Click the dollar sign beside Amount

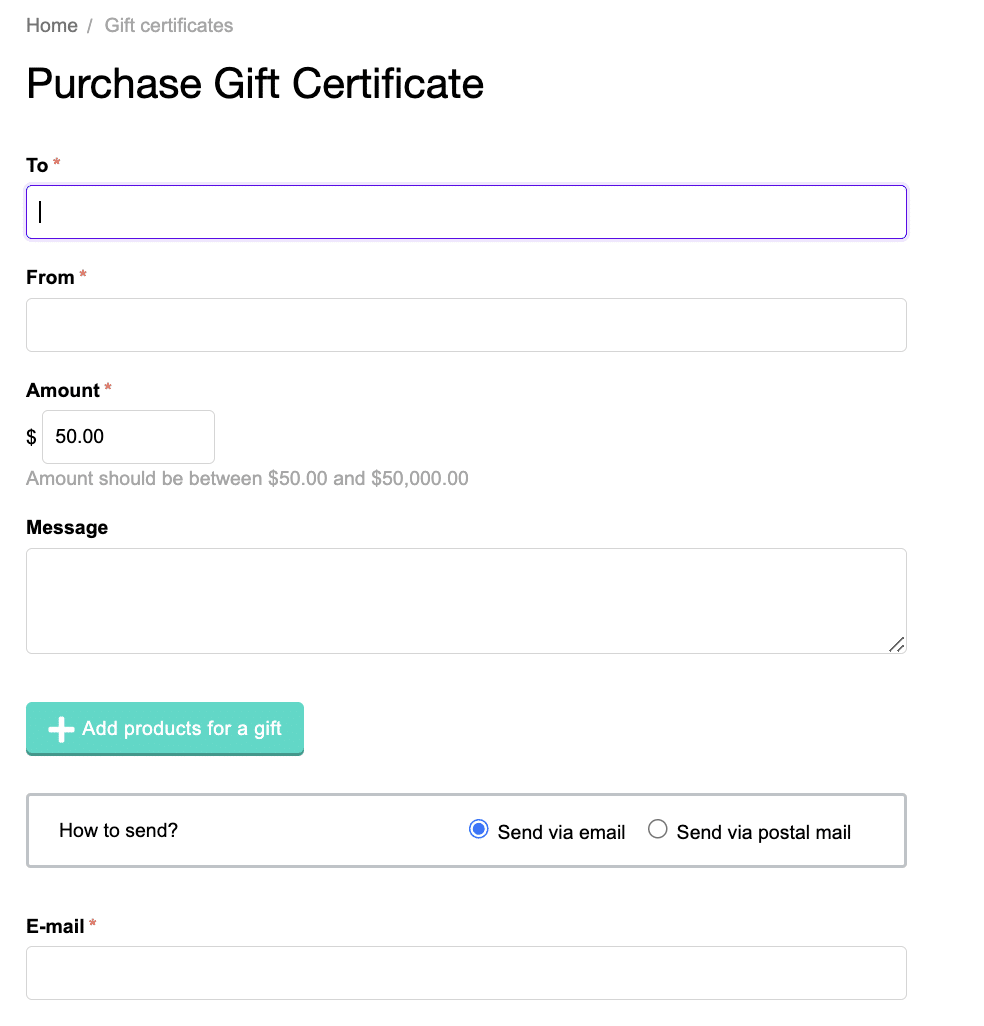(31, 436)
